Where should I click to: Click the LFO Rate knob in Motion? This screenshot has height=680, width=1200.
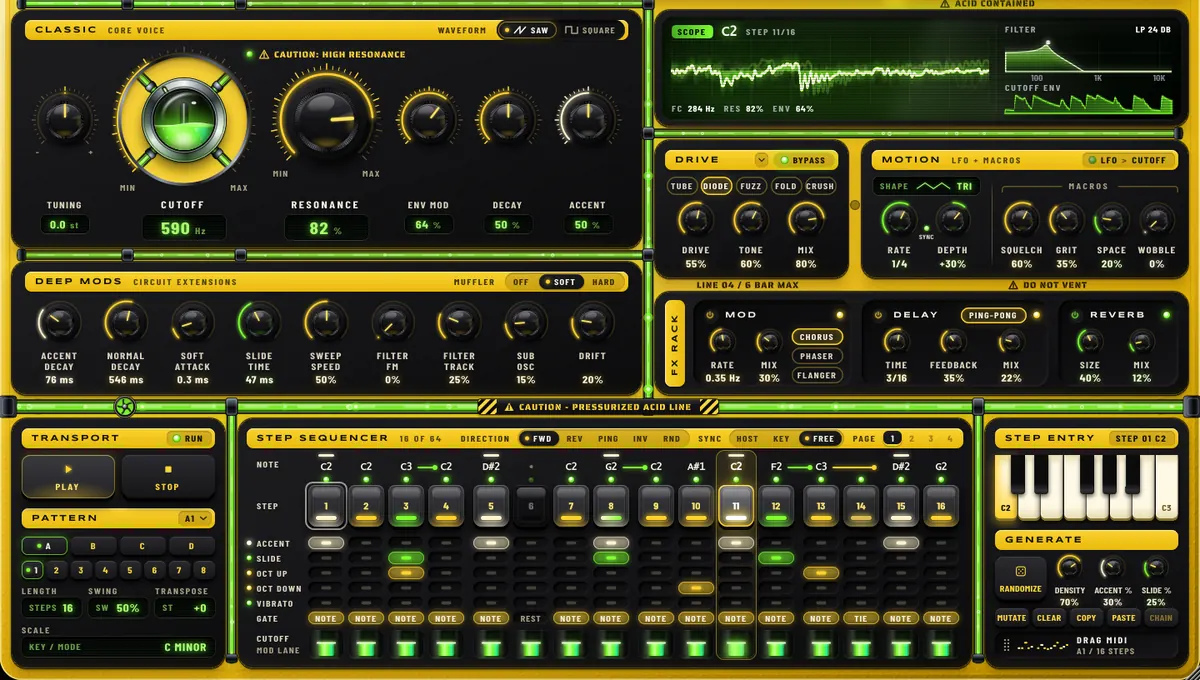898,218
